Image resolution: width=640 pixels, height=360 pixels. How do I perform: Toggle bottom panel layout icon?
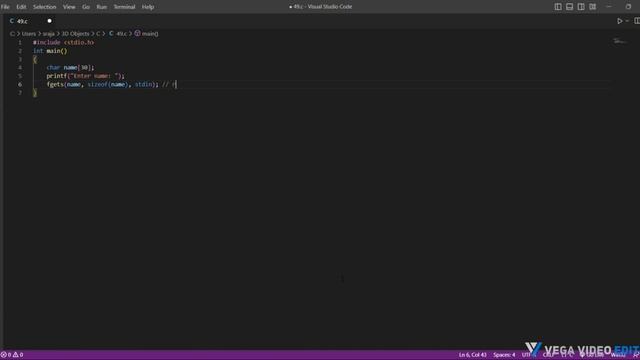569,7
